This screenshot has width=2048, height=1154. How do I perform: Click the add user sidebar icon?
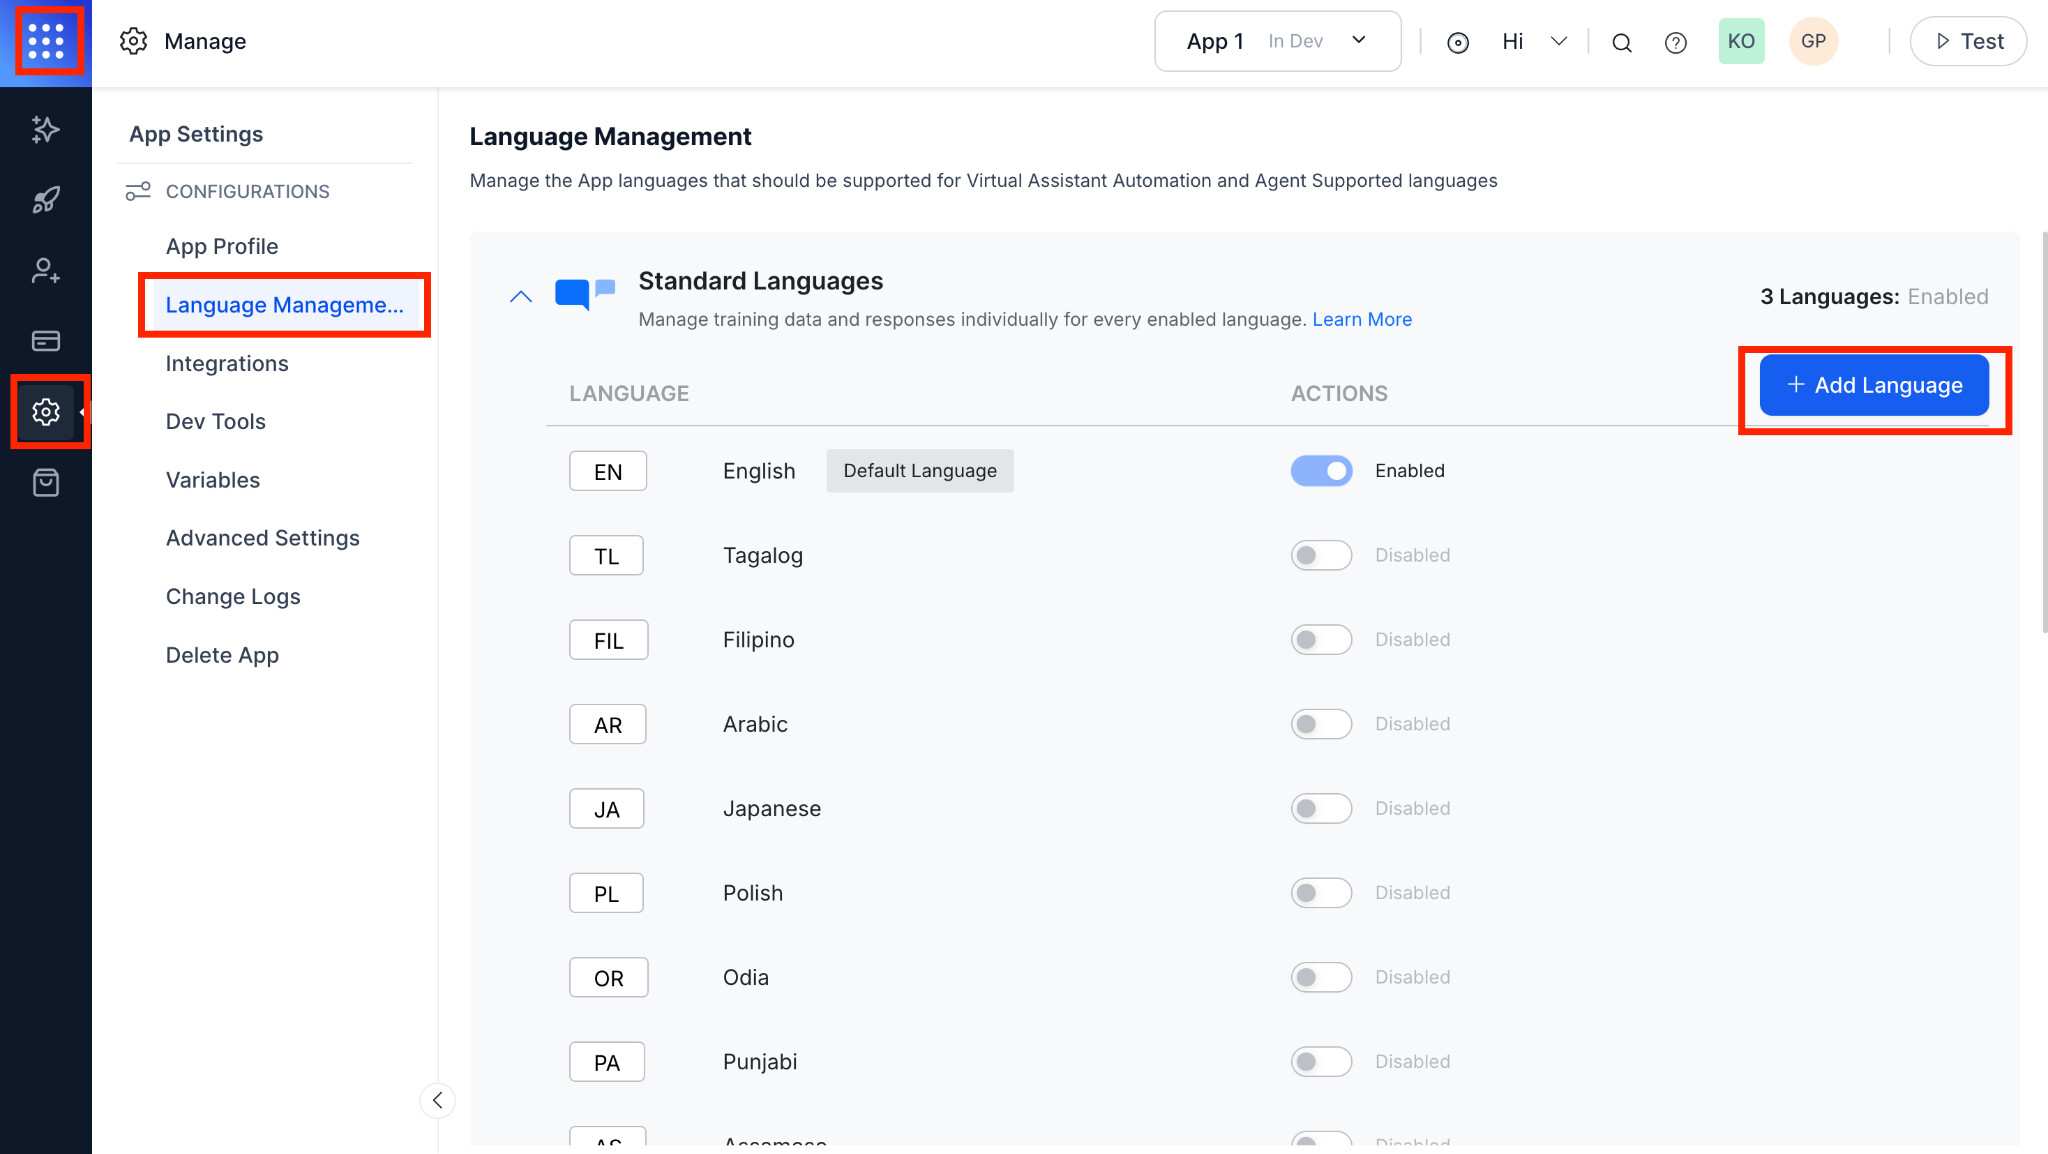pyautogui.click(x=45, y=270)
